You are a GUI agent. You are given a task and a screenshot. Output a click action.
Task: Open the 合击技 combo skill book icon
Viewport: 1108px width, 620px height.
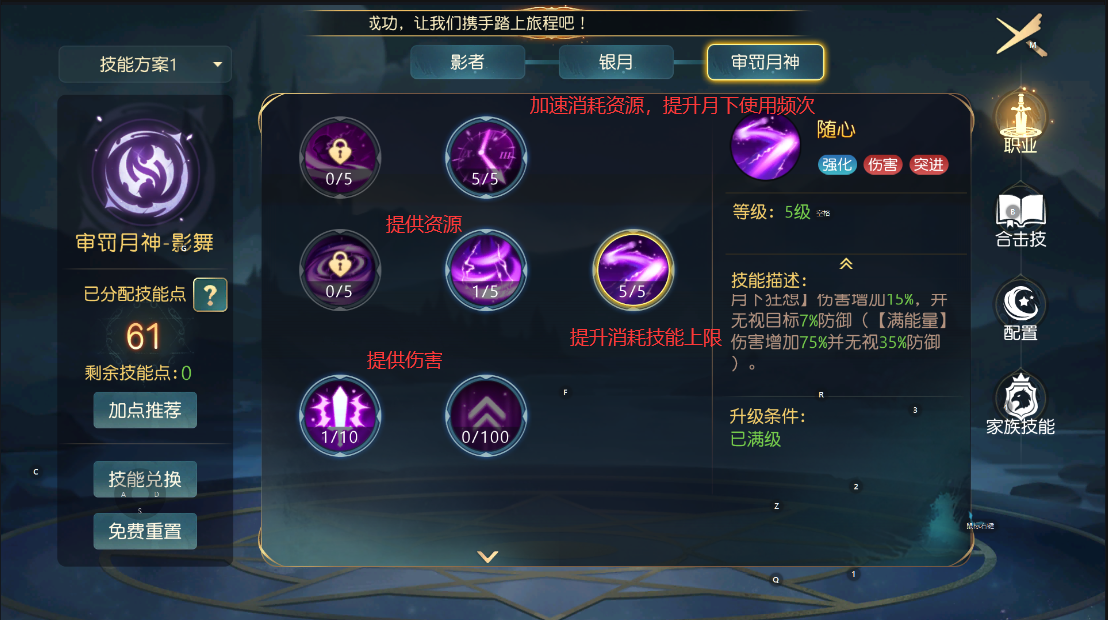1020,218
